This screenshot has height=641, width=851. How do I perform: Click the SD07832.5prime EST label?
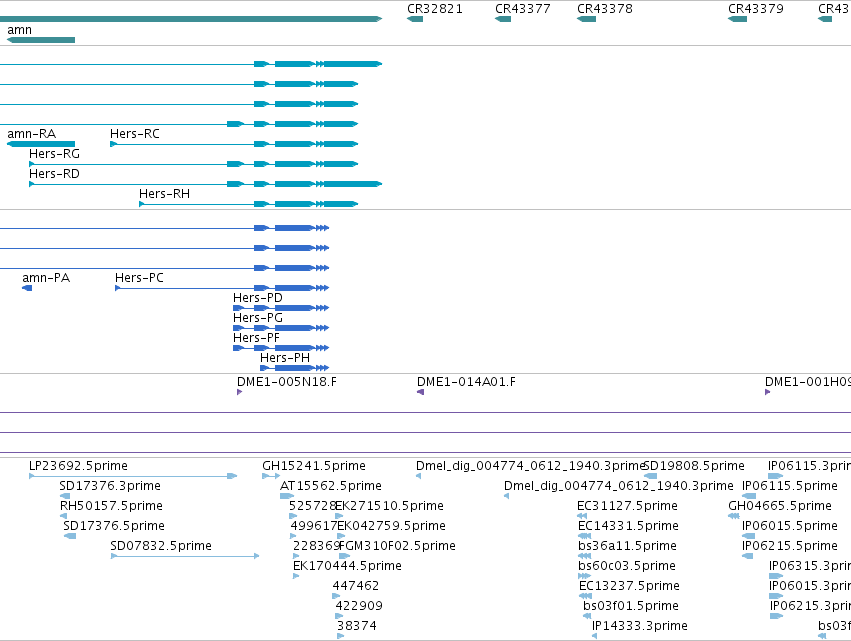coord(161,546)
